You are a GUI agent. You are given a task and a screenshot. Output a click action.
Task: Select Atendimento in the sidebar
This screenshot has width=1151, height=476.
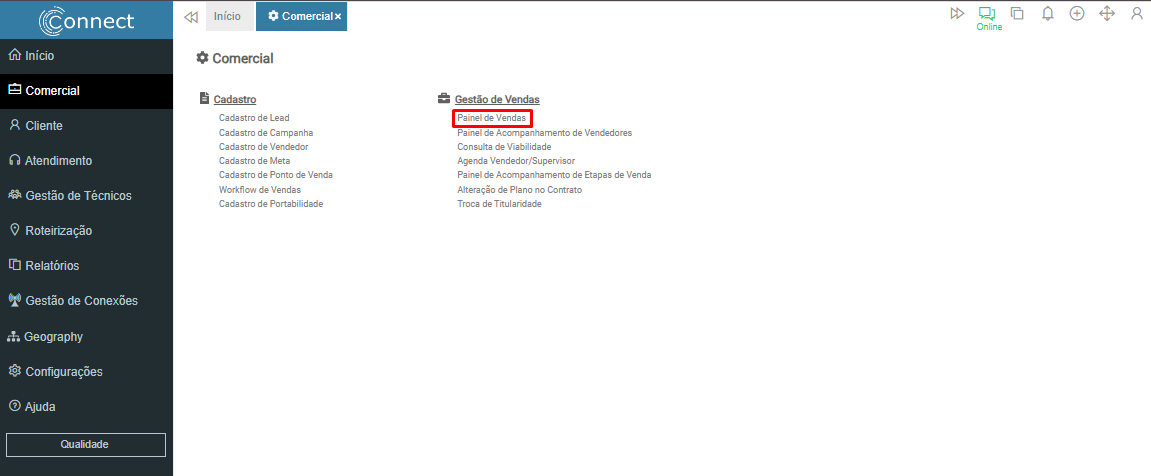click(x=58, y=161)
